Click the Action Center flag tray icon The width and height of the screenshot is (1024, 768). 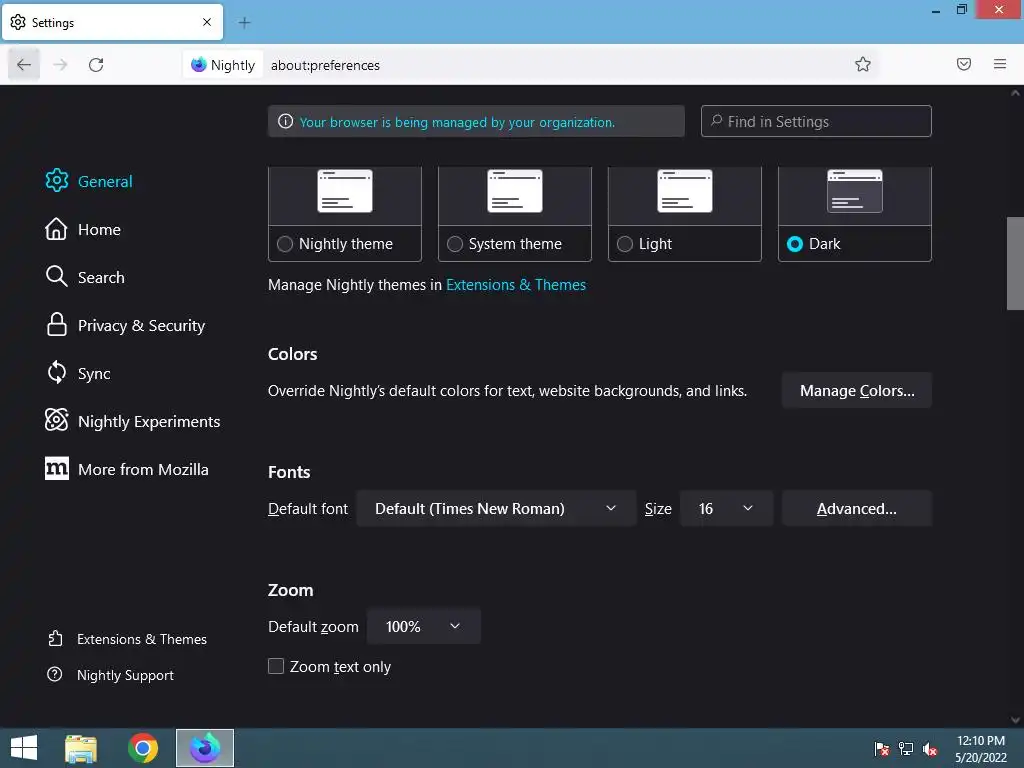pos(882,749)
